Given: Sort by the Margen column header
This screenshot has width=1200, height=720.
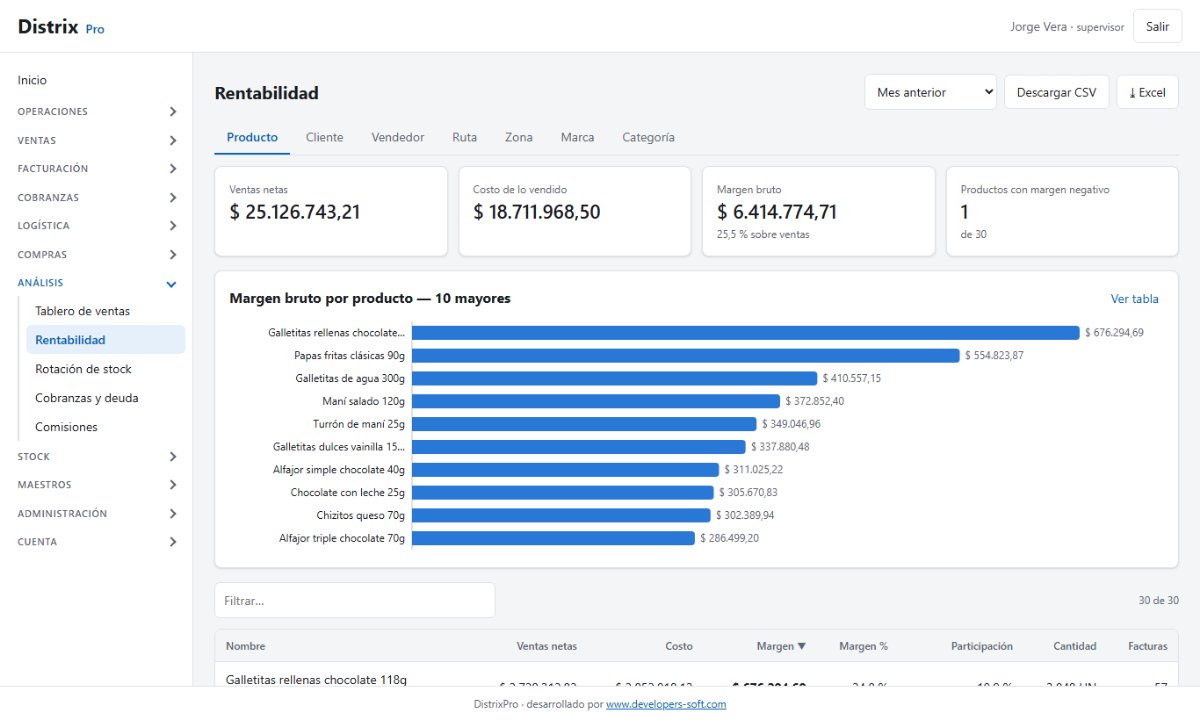Looking at the screenshot, I should (781, 646).
